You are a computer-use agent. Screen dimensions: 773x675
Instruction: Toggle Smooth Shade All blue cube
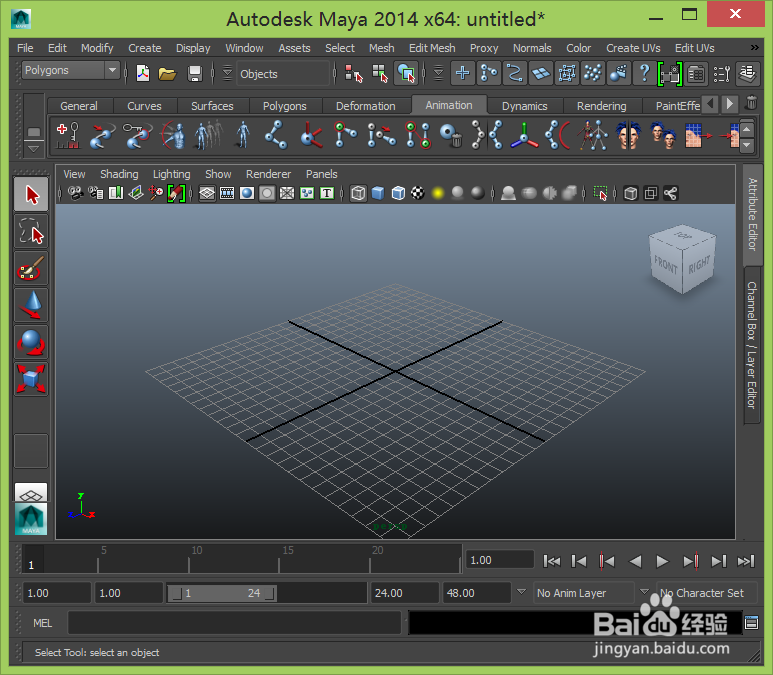pos(378,193)
